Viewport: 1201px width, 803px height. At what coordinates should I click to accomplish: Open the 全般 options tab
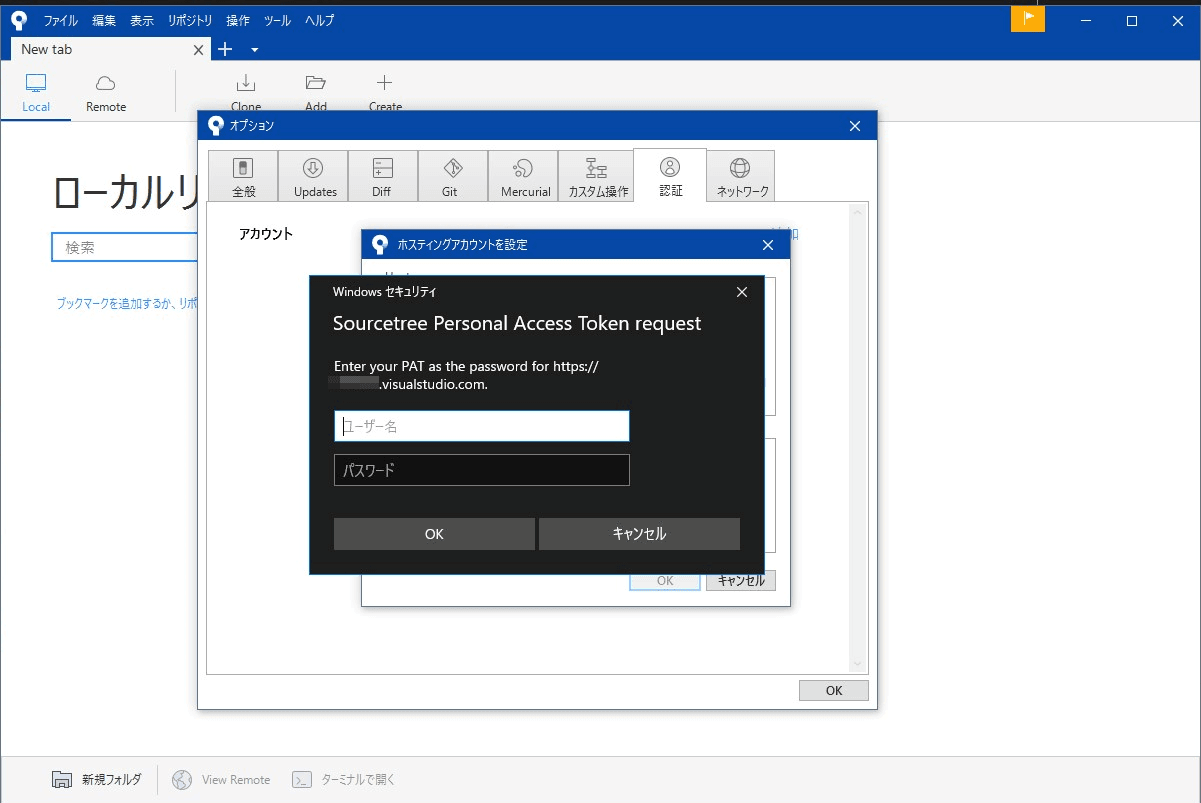click(x=243, y=177)
